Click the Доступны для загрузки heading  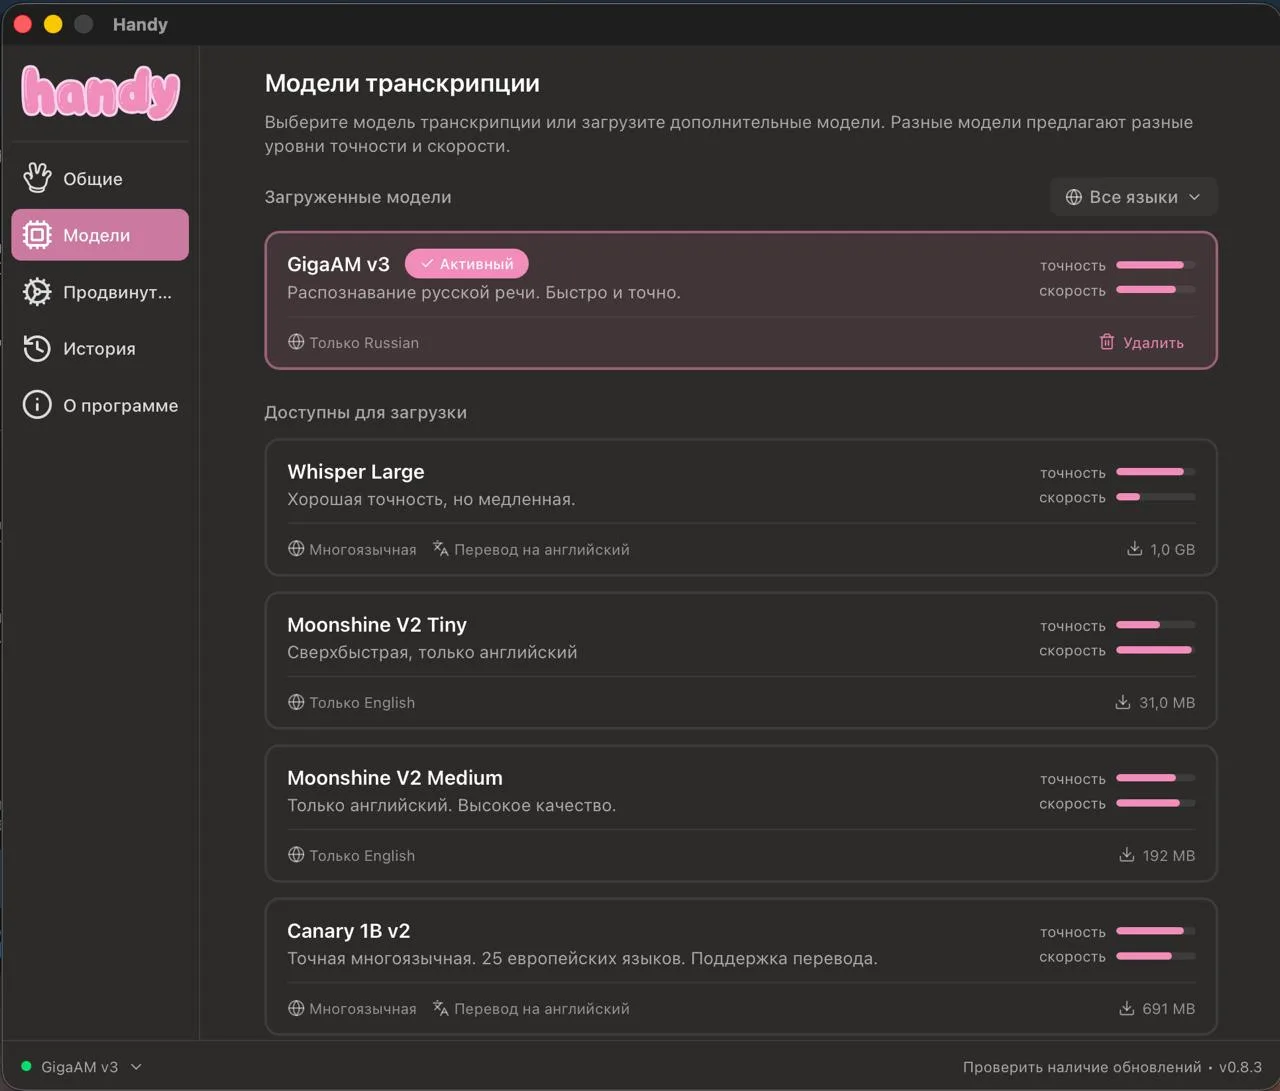[x=366, y=412]
